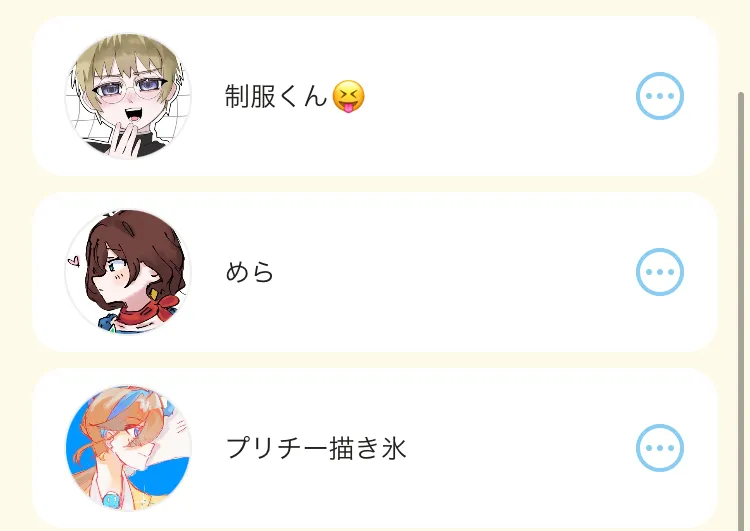Open more options for めら
The image size is (750, 531).
click(660, 272)
